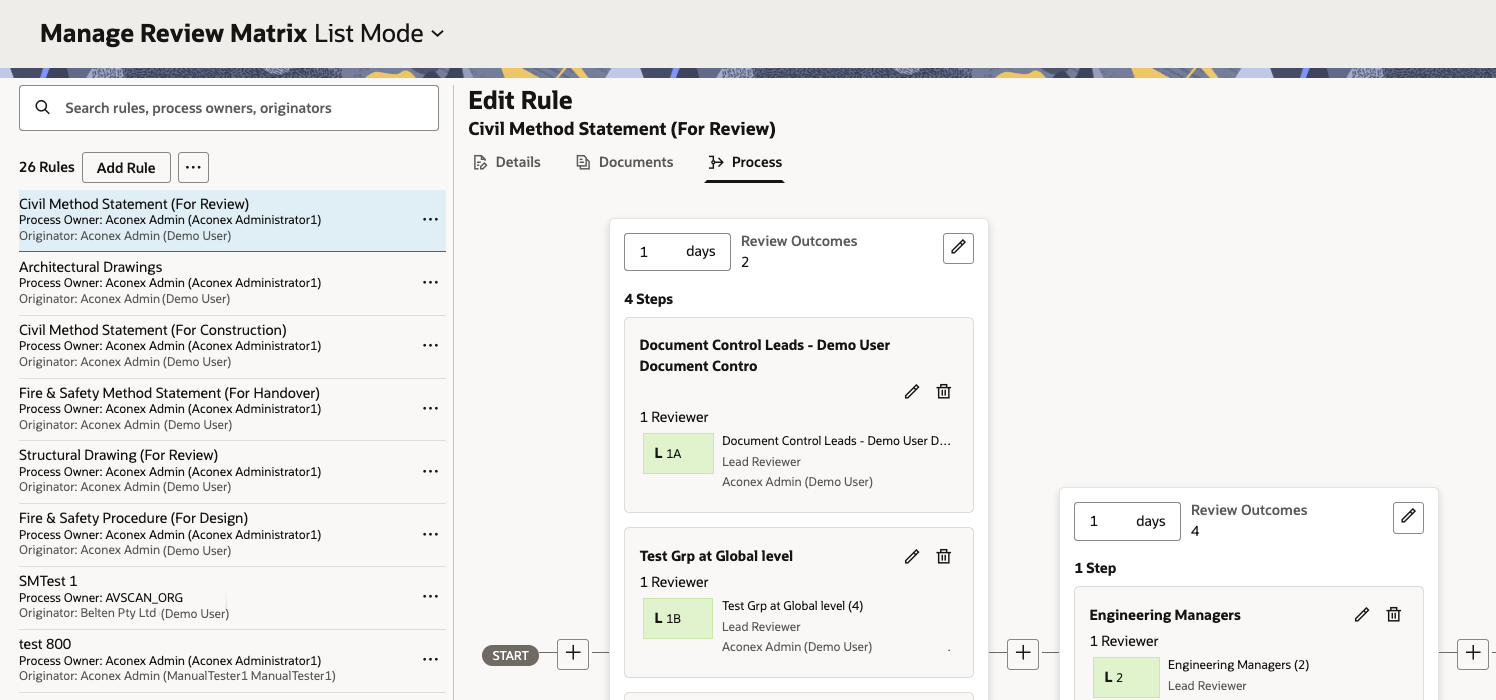The image size is (1496, 700).
Task: Open actions menu for SMTest 1 rule
Action: point(430,597)
